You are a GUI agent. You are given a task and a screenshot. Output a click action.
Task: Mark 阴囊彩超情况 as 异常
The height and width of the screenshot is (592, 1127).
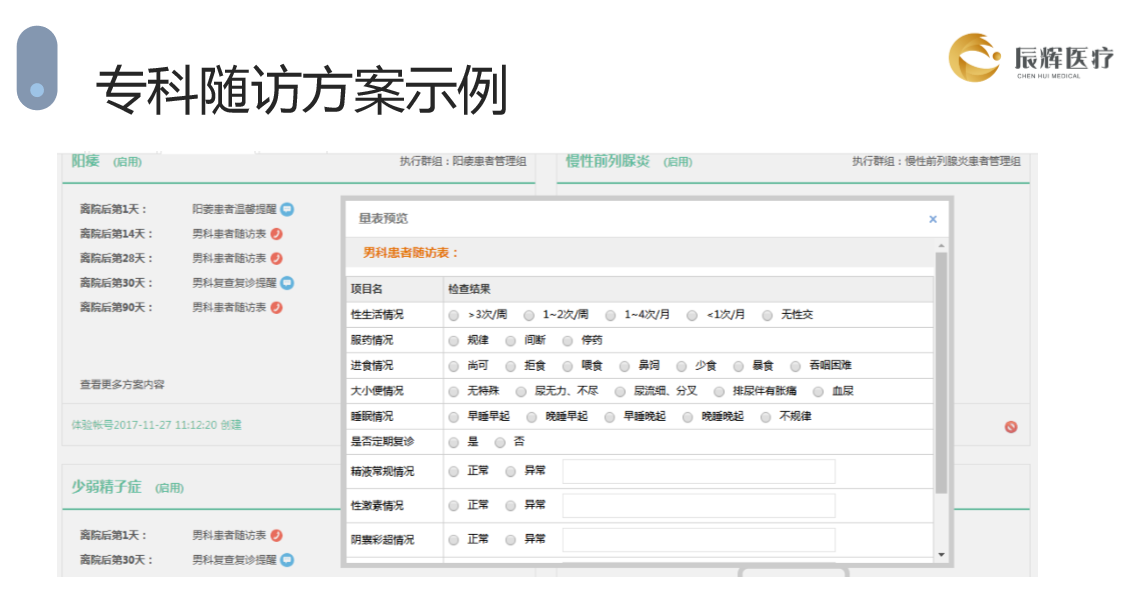(x=510, y=540)
